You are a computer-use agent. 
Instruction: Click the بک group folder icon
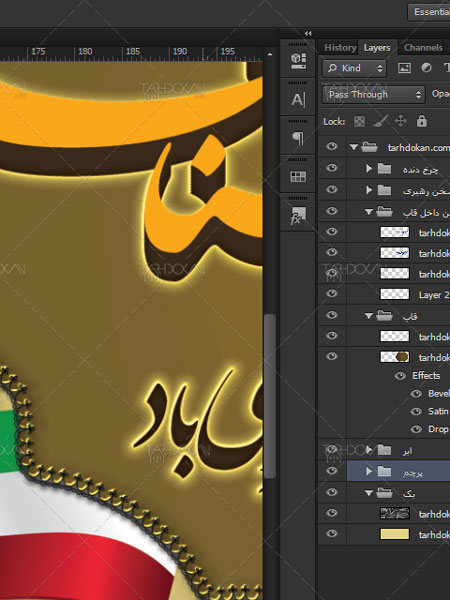[x=384, y=492]
